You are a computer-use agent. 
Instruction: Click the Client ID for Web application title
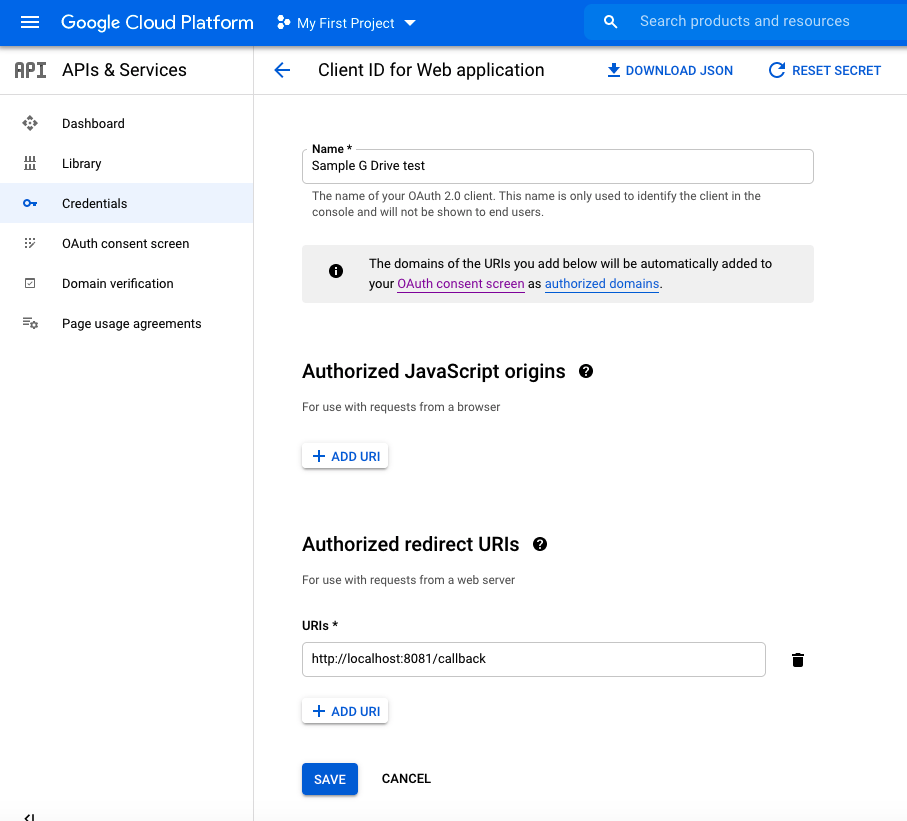coord(431,70)
